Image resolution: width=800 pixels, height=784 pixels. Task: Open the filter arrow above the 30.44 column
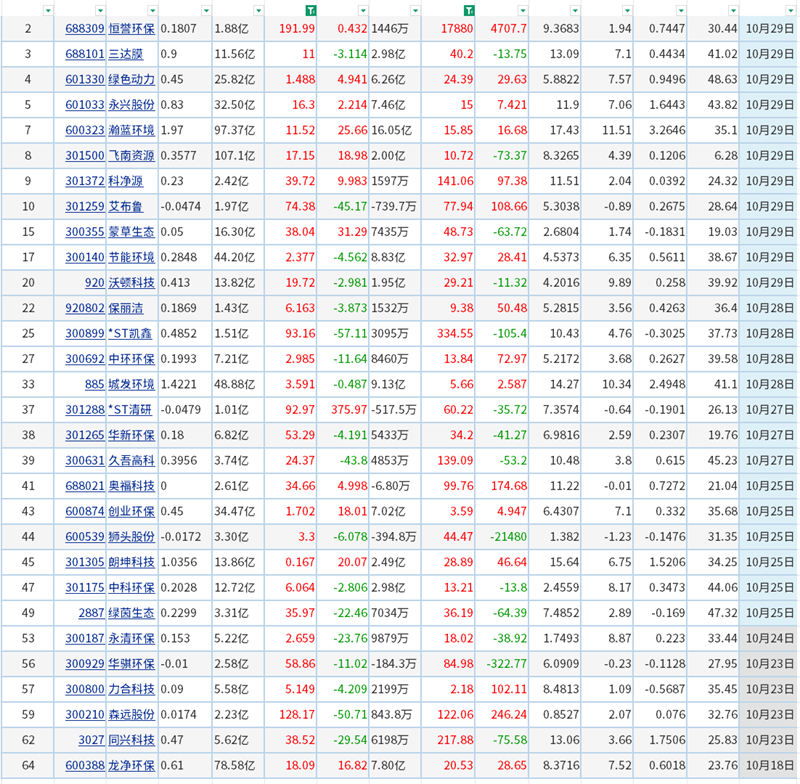(x=731, y=10)
